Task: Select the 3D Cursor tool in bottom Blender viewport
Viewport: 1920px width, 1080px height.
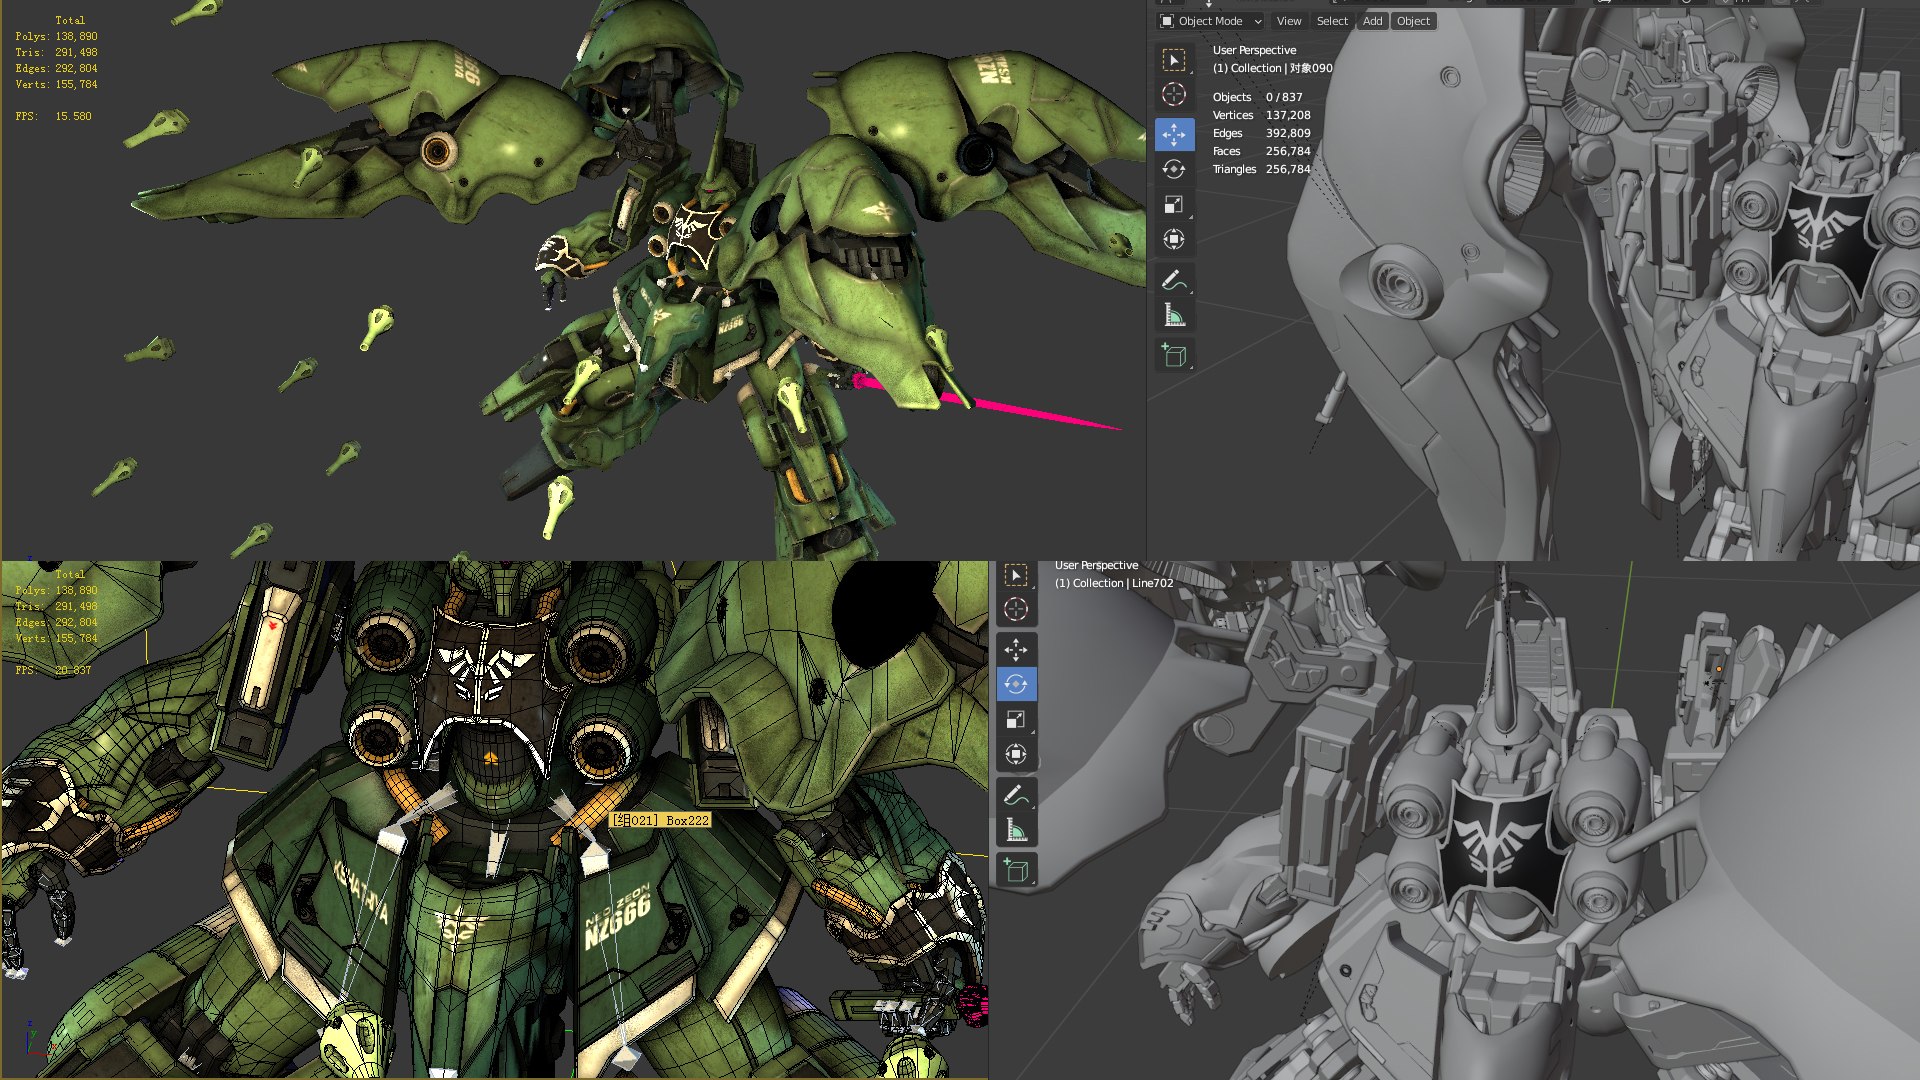Action: point(1016,609)
